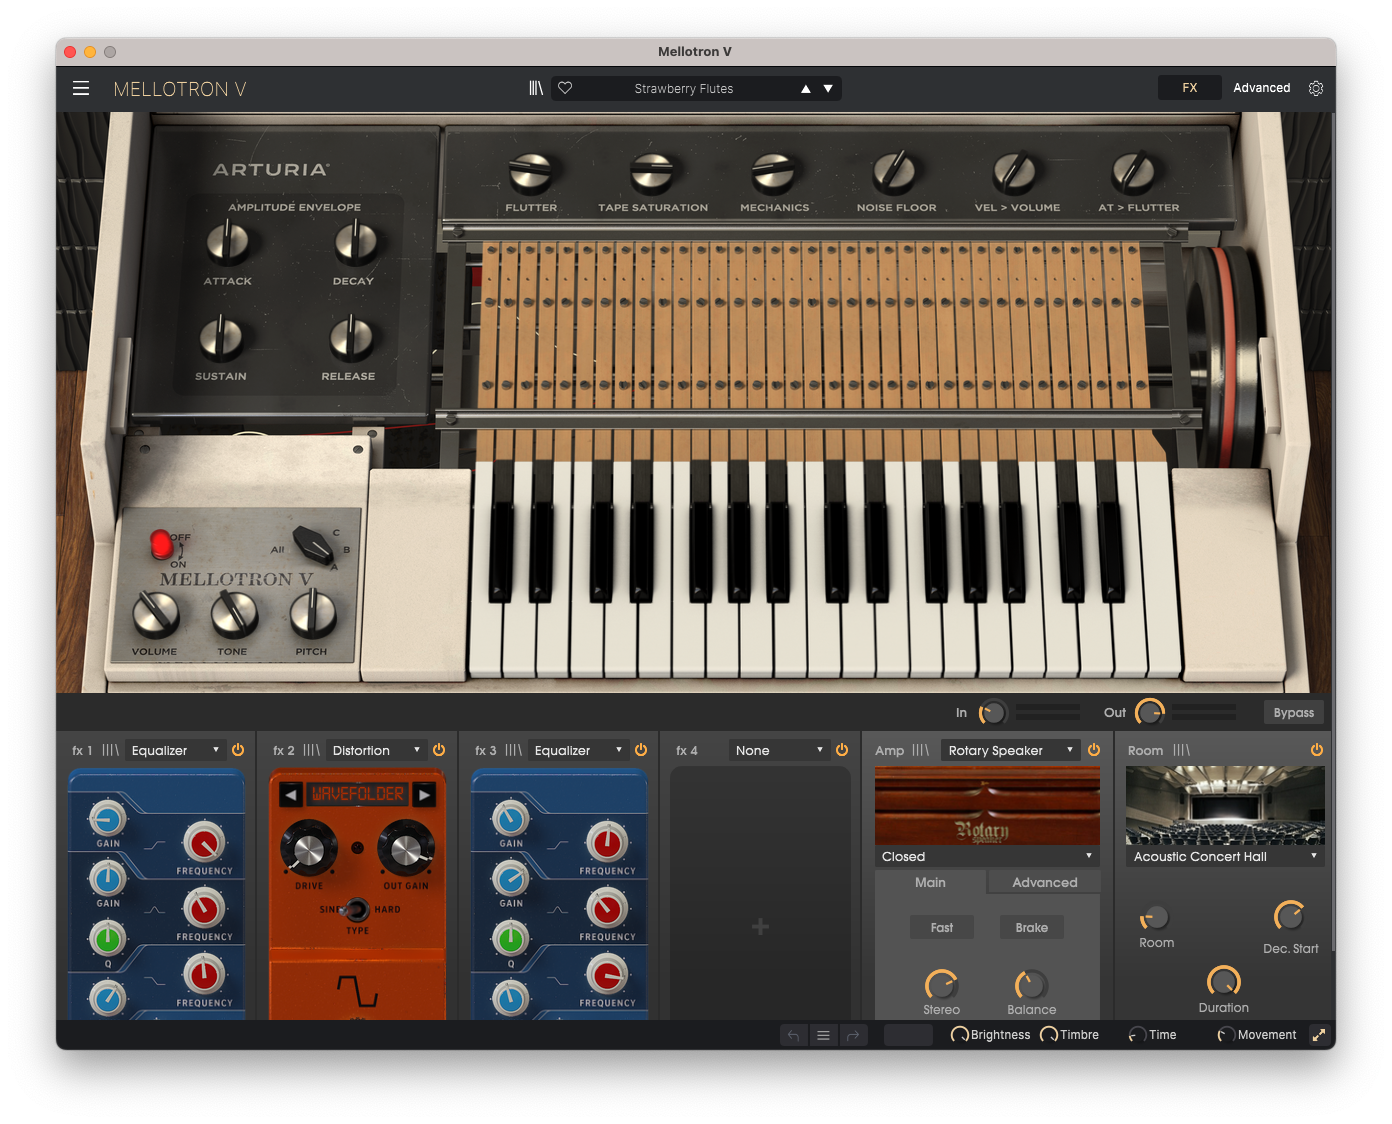
Task: Click the Mellotron V title logo
Action: pos(180,89)
